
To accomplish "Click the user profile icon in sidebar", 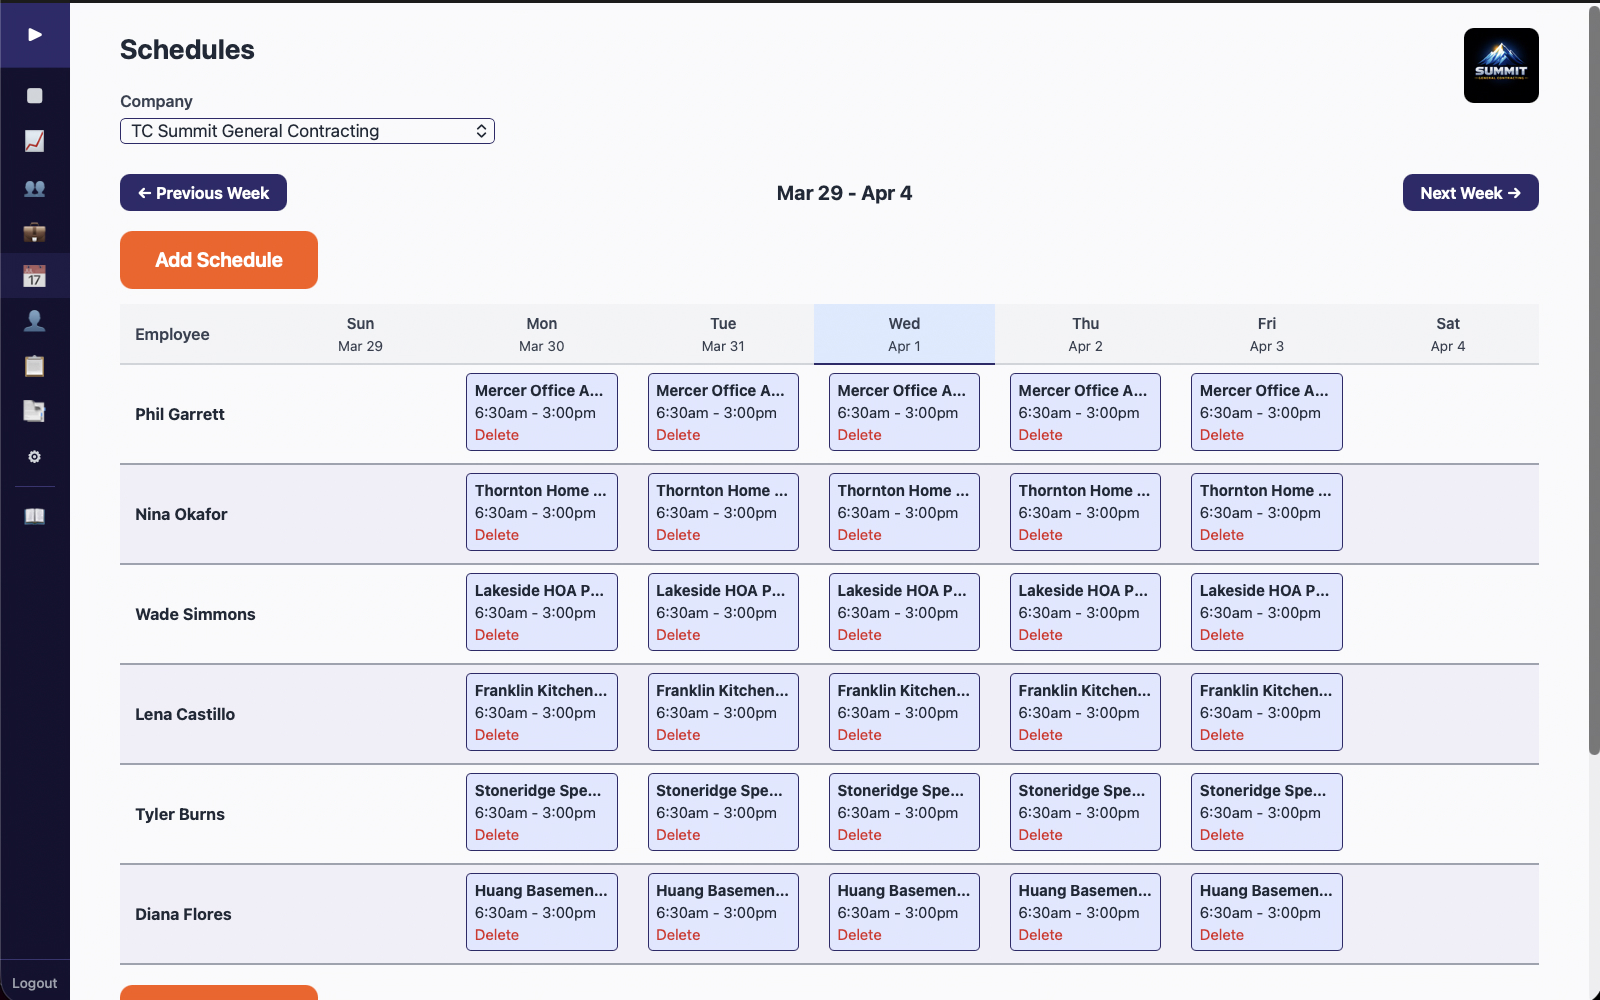I will click(x=35, y=320).
